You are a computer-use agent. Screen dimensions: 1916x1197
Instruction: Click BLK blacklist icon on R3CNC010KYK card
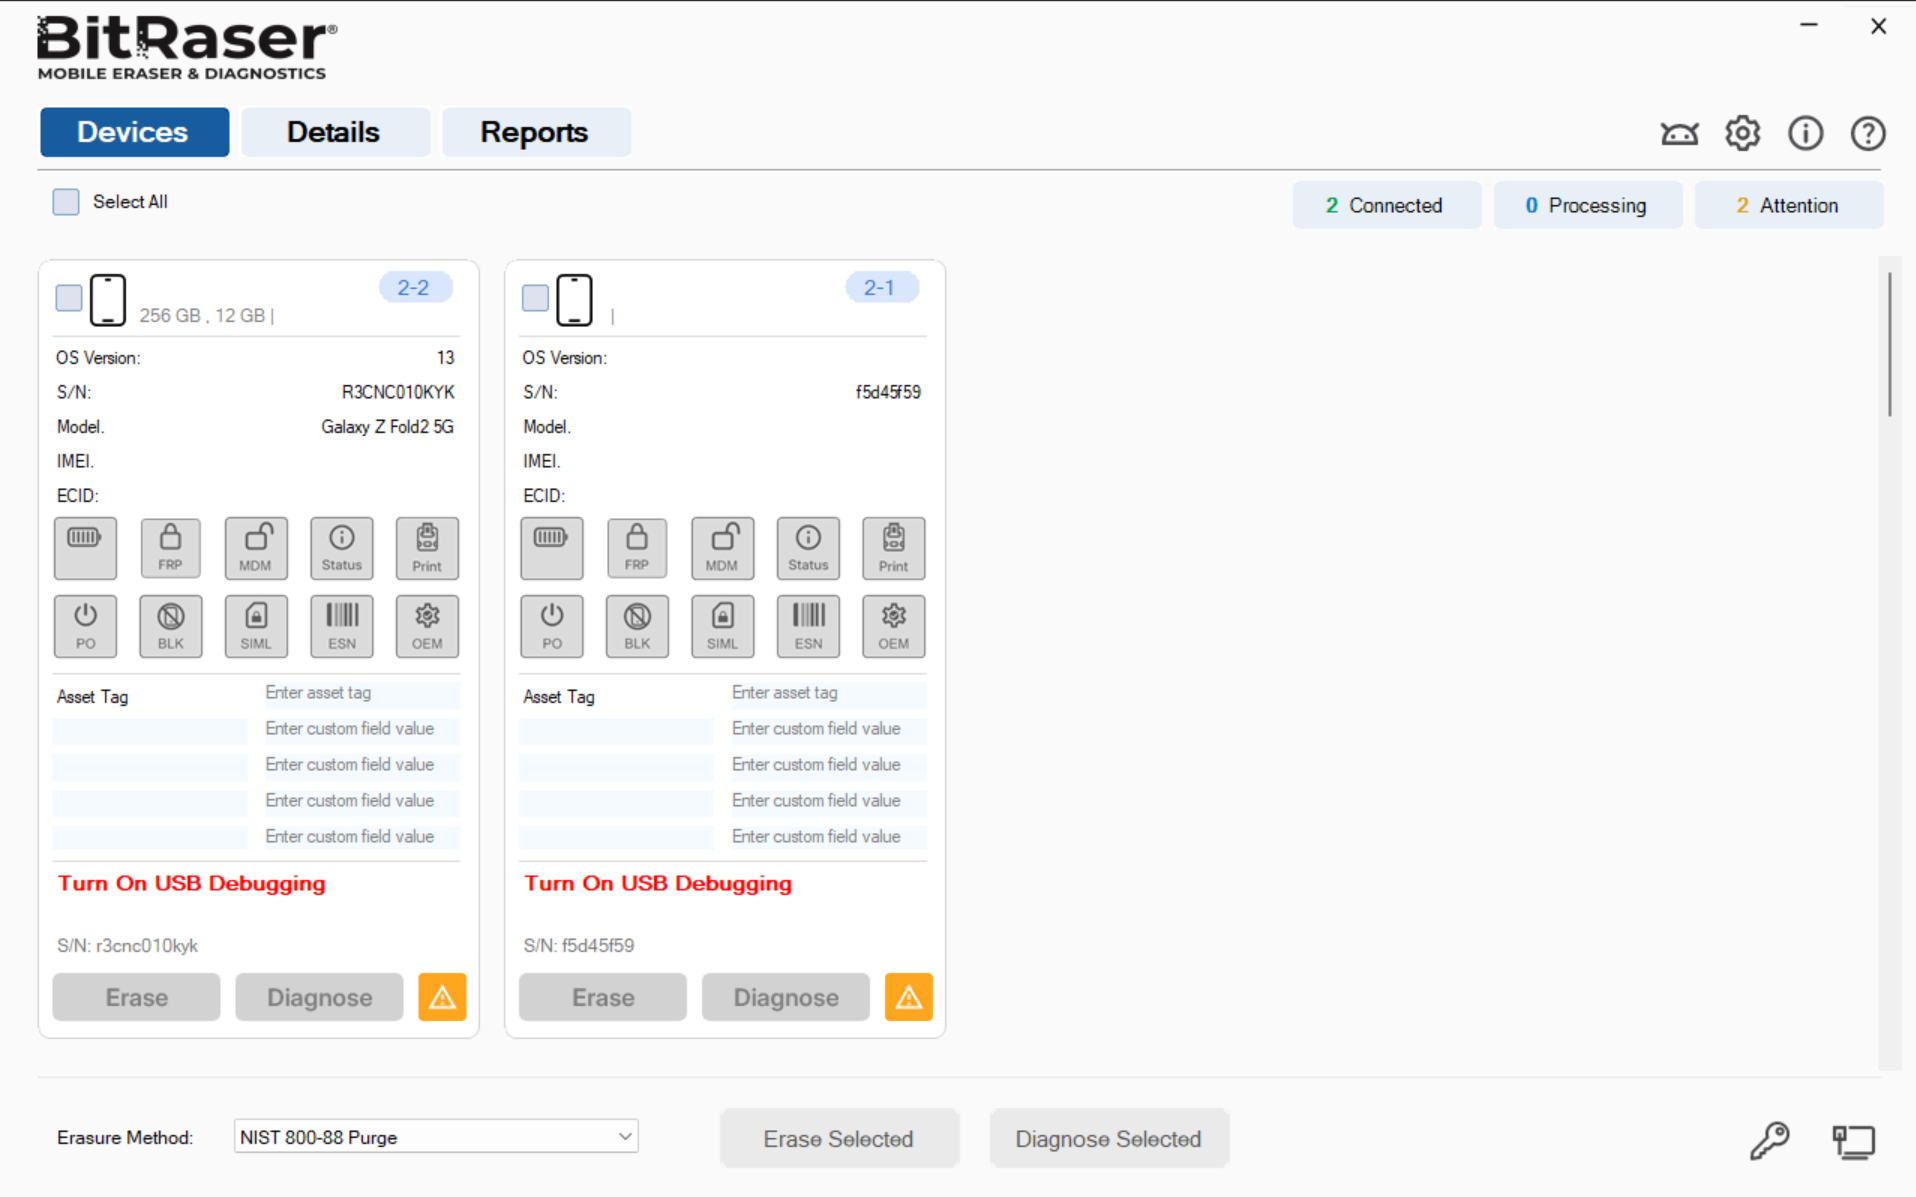coord(170,626)
